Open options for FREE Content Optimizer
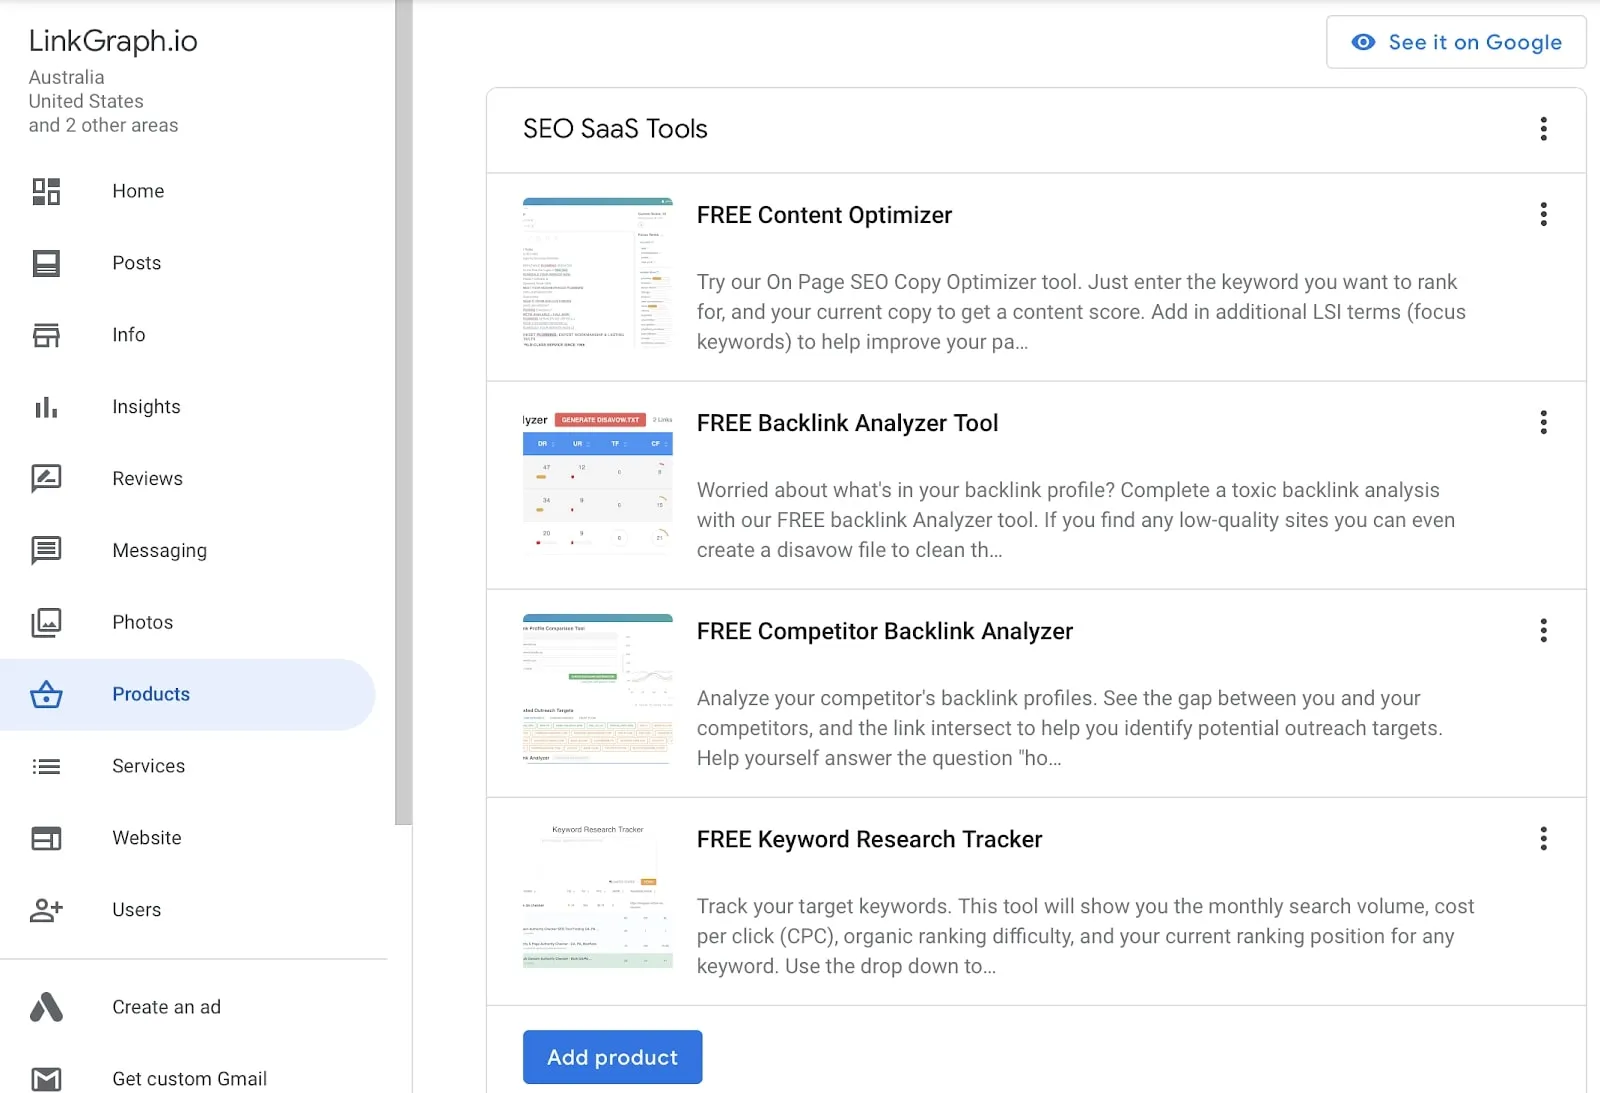Screen dimensions: 1600x1093 [1544, 215]
